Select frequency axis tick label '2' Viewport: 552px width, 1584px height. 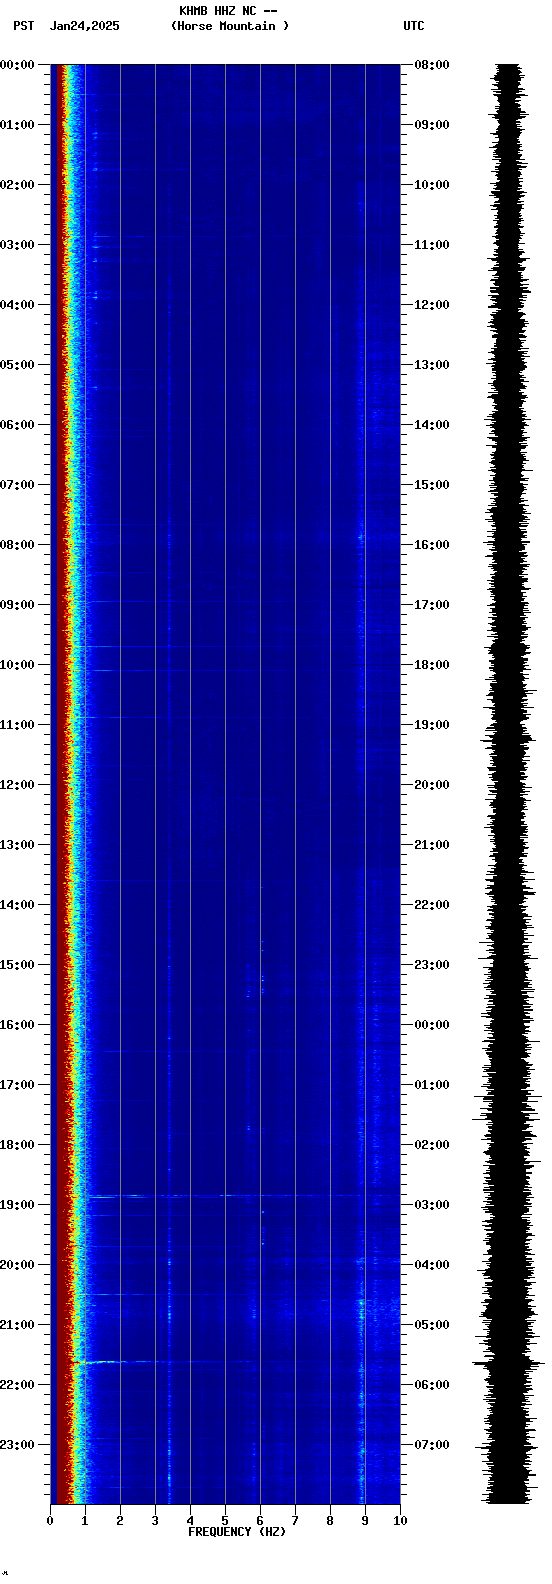pos(120,1521)
